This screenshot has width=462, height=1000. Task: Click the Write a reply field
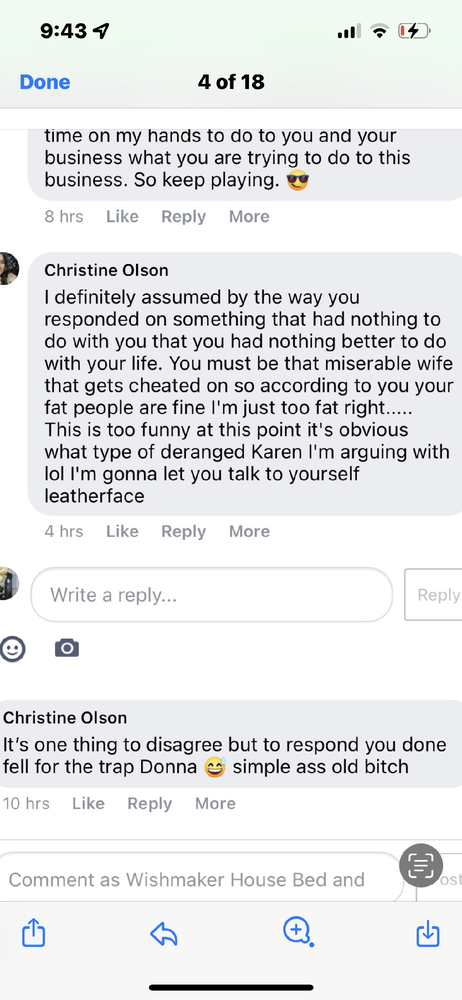(211, 594)
